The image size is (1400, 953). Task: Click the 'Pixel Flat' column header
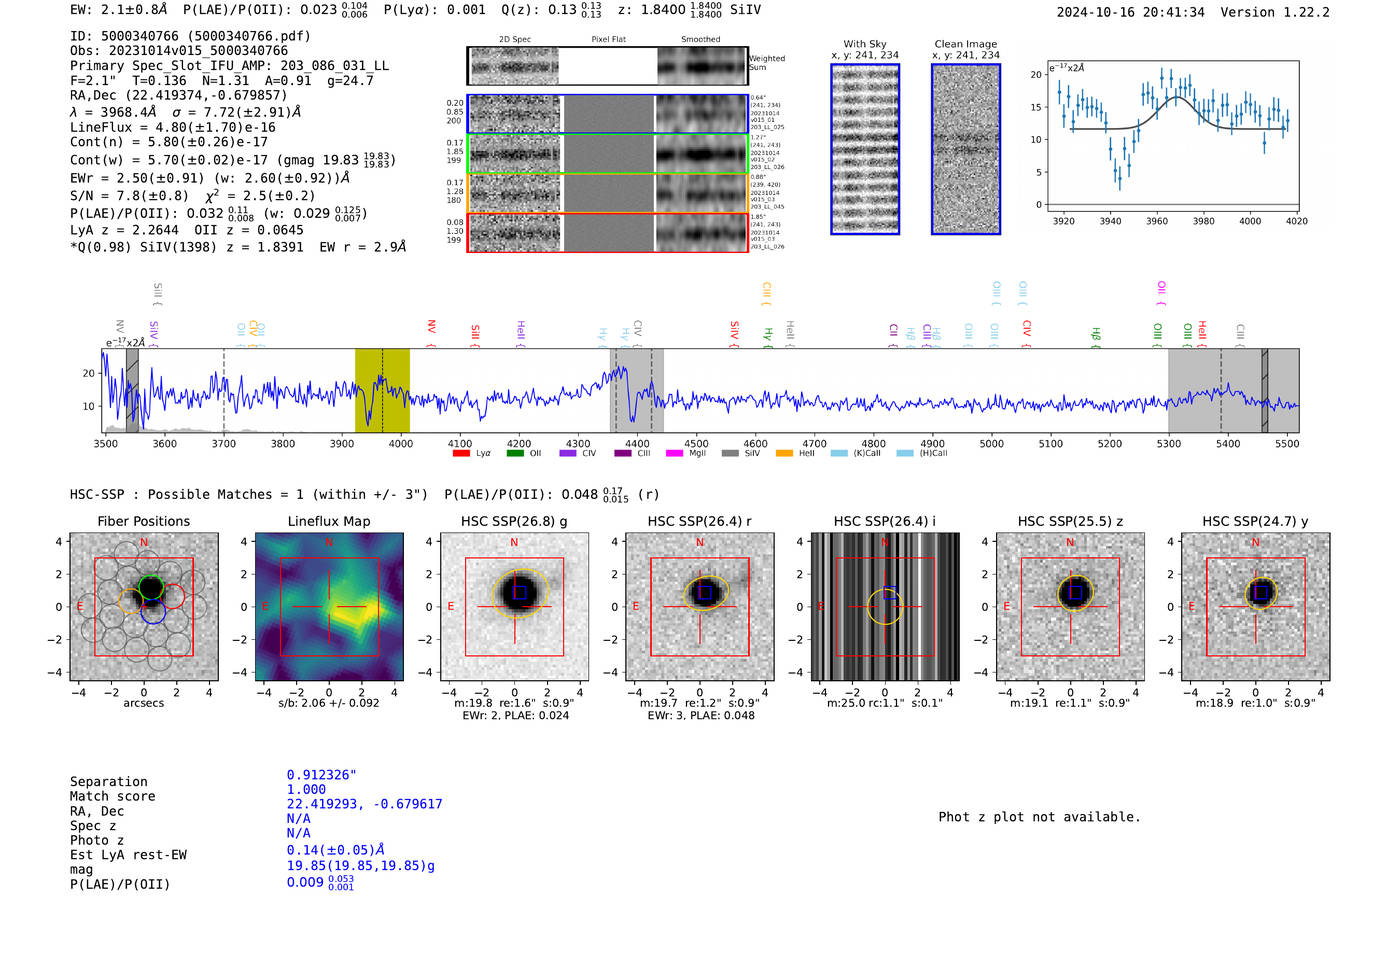point(608,40)
